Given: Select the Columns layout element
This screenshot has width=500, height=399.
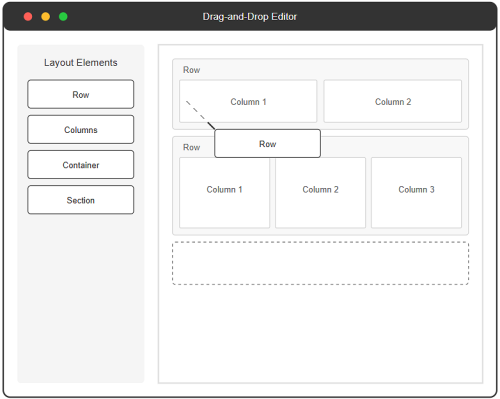Looking at the screenshot, I should click(81, 130).
